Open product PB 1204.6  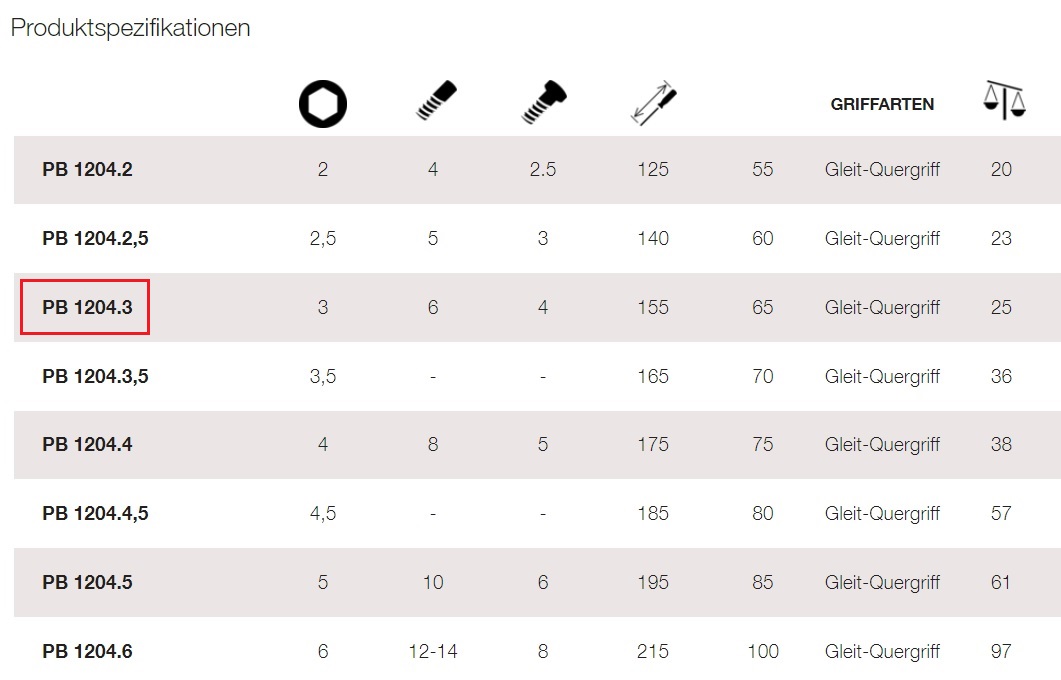87,652
